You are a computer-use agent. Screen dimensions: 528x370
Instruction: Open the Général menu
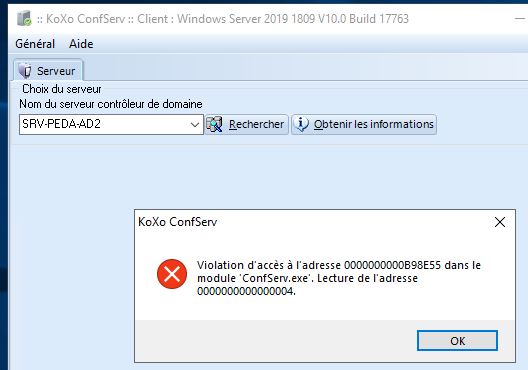coord(35,44)
